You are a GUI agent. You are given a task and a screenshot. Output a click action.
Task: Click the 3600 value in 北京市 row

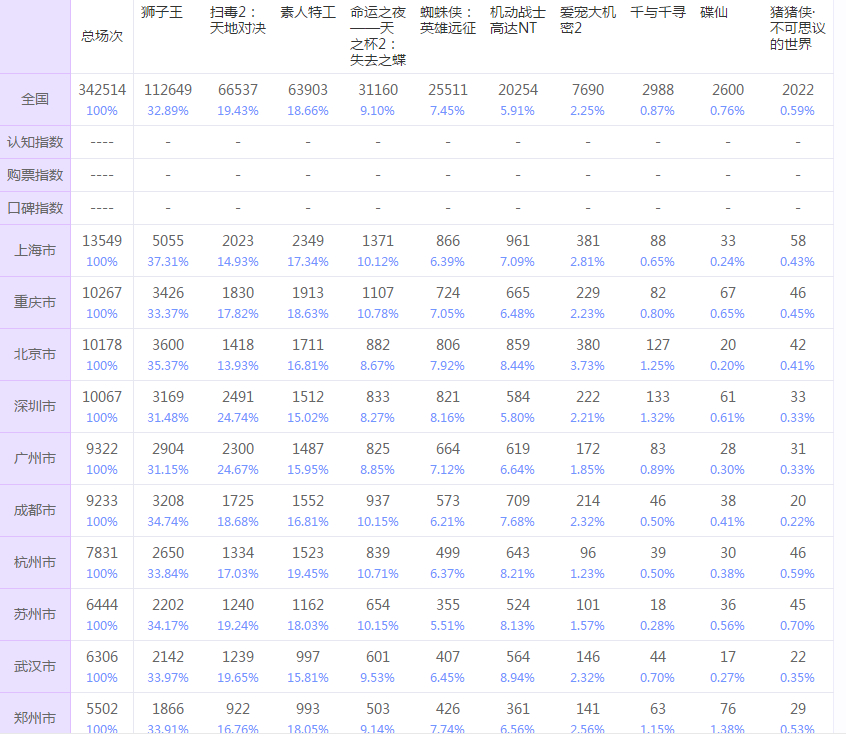[x=168, y=345]
